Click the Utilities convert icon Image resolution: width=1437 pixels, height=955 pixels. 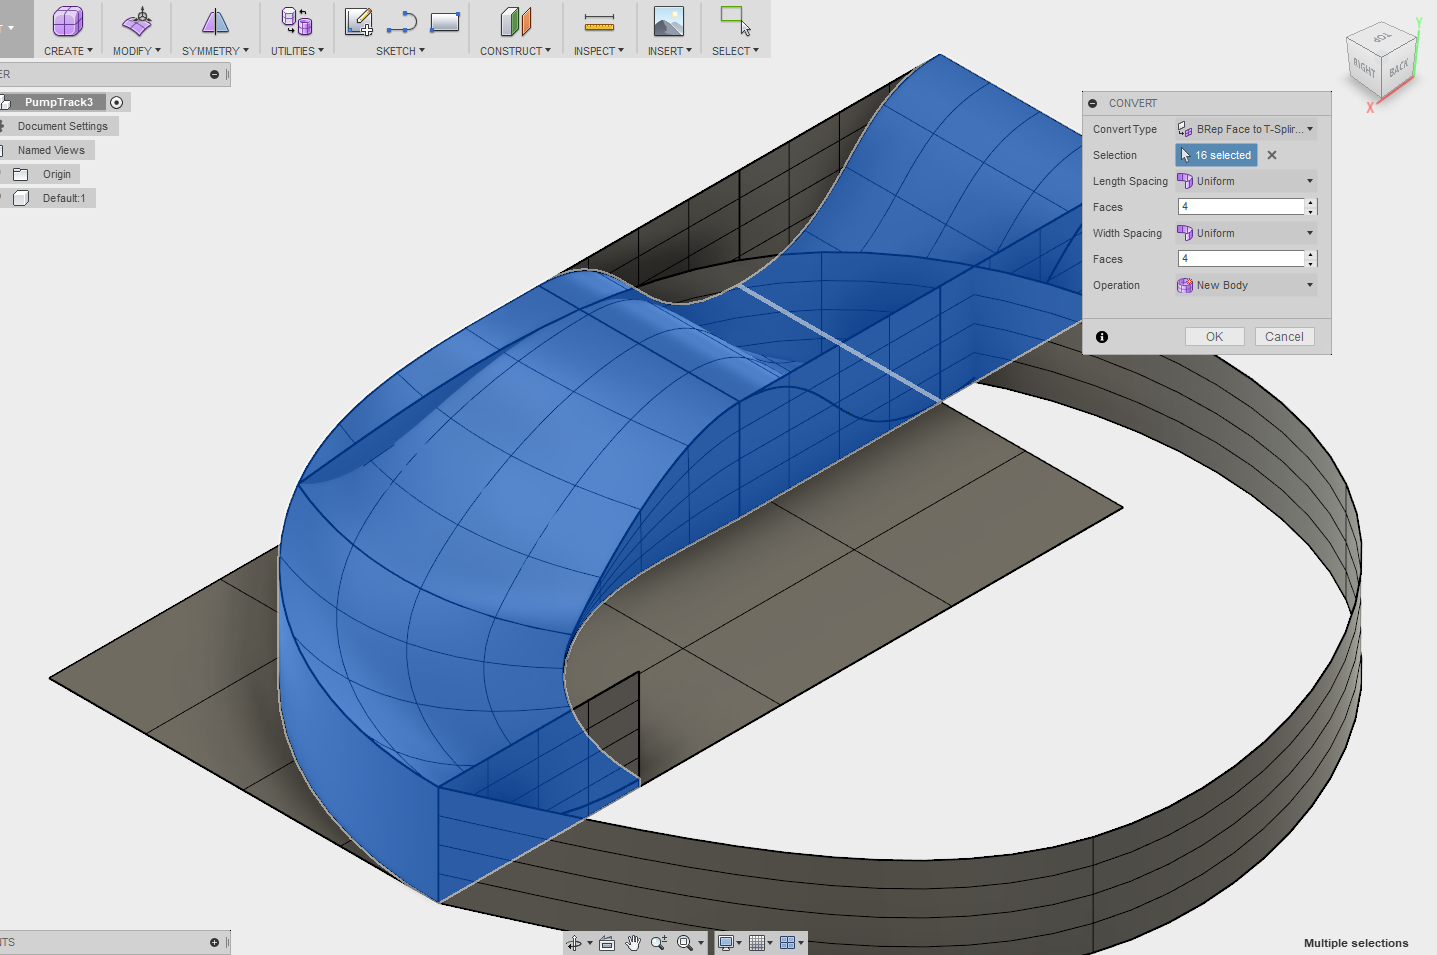click(296, 22)
